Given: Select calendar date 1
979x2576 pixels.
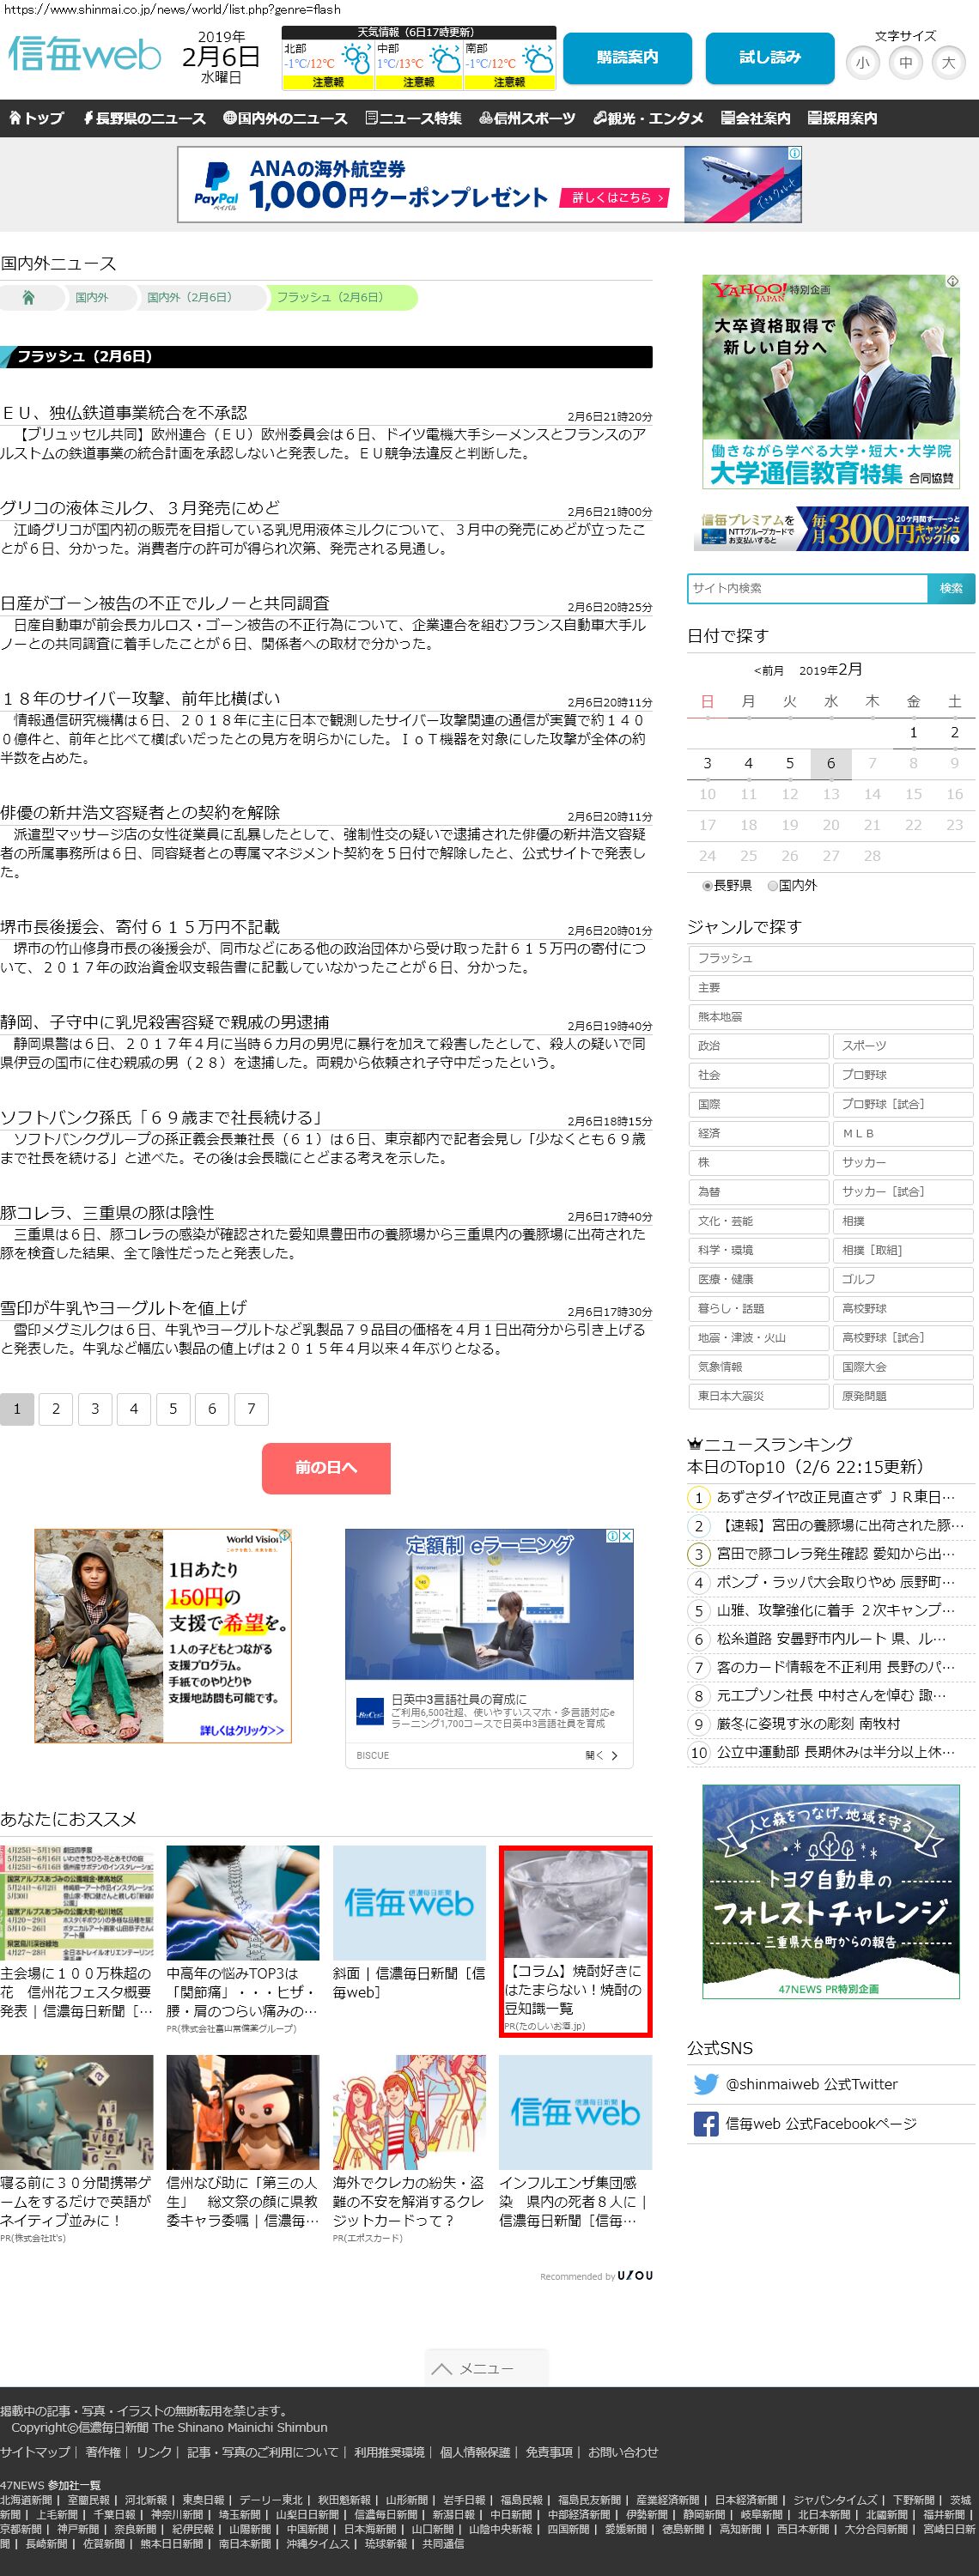Looking at the screenshot, I should (913, 732).
